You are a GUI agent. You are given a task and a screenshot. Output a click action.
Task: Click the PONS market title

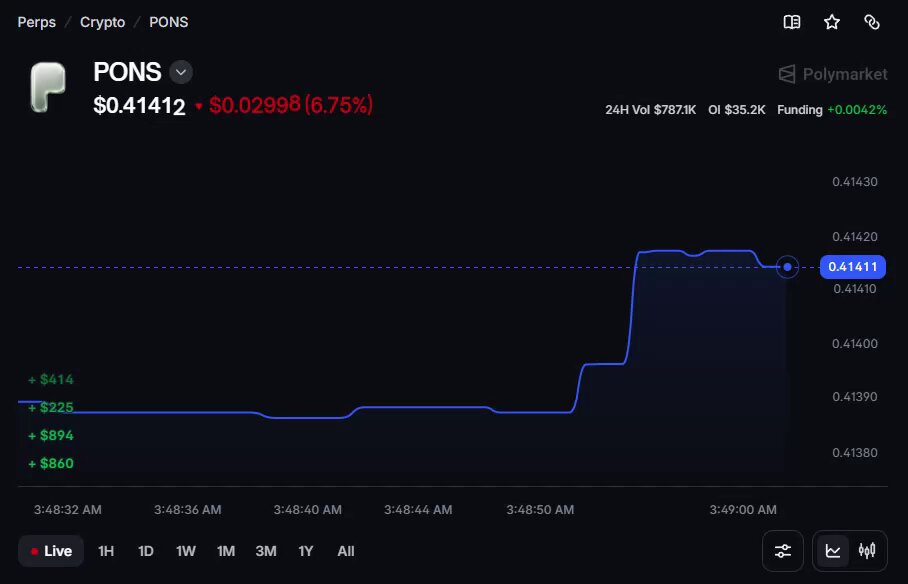point(127,72)
